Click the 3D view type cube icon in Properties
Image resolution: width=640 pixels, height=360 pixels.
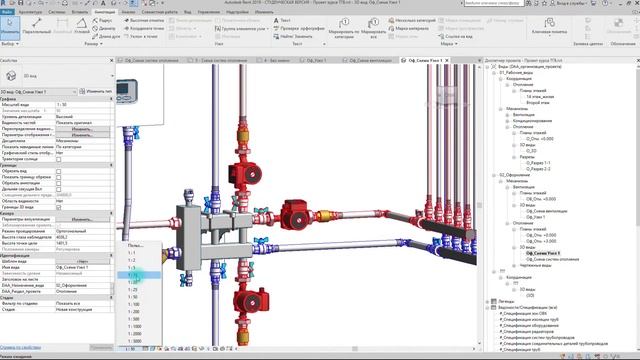tap(11, 76)
